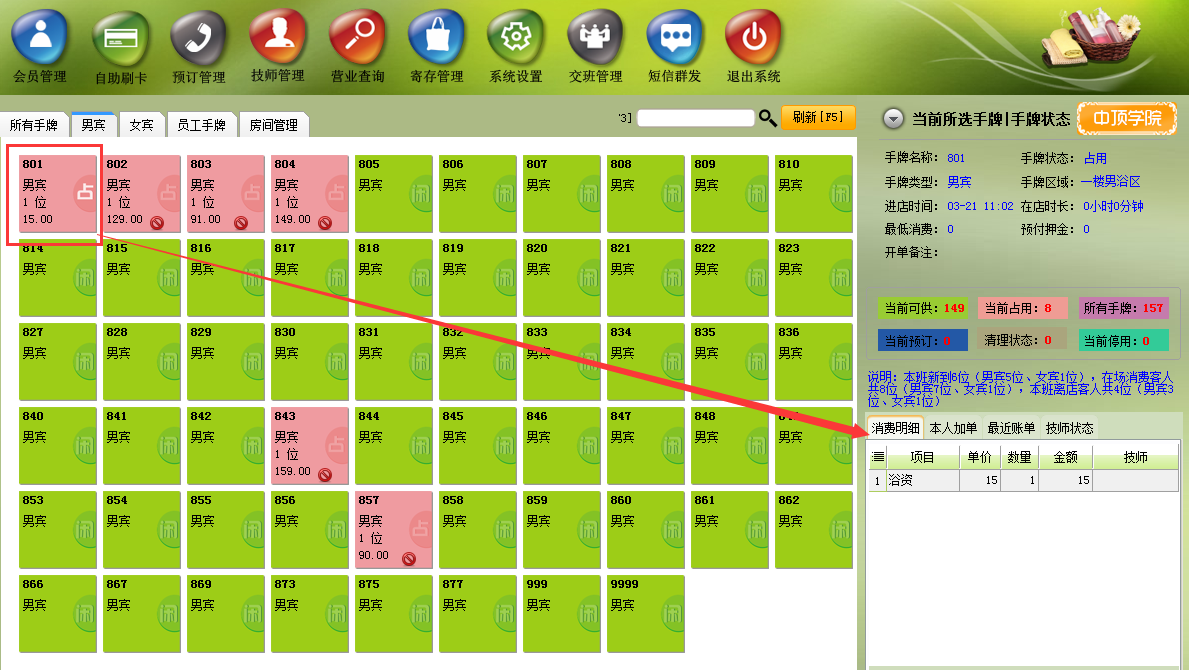Open 交班管理 shift handover icon
The width and height of the screenshot is (1189, 670).
(x=595, y=37)
